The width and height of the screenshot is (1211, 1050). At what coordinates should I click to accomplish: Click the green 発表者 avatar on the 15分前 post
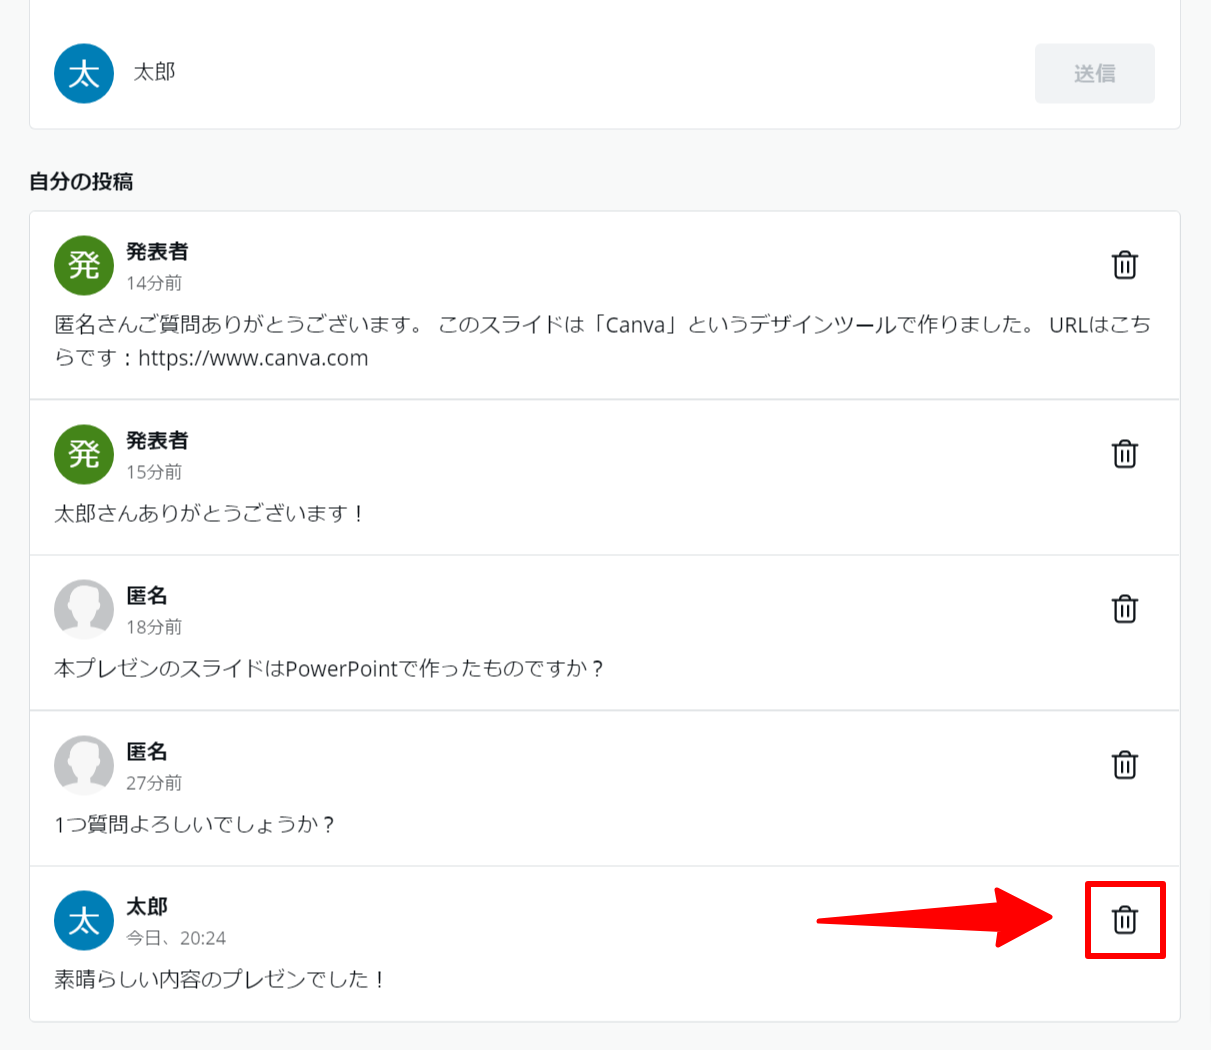click(x=84, y=454)
